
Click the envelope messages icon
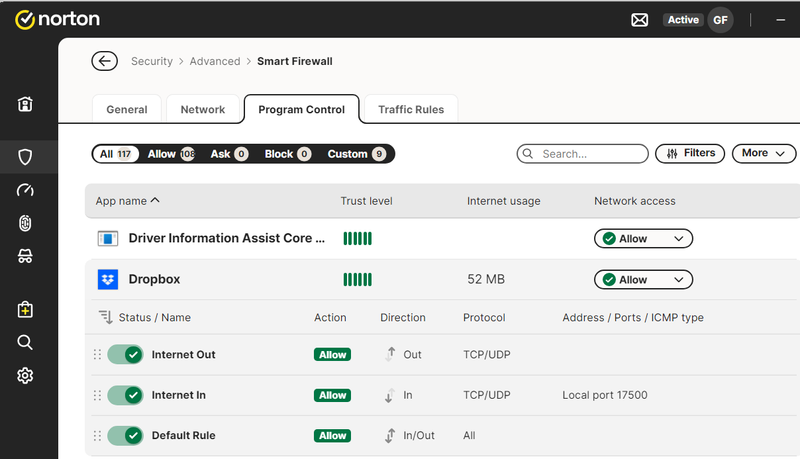[x=640, y=20]
